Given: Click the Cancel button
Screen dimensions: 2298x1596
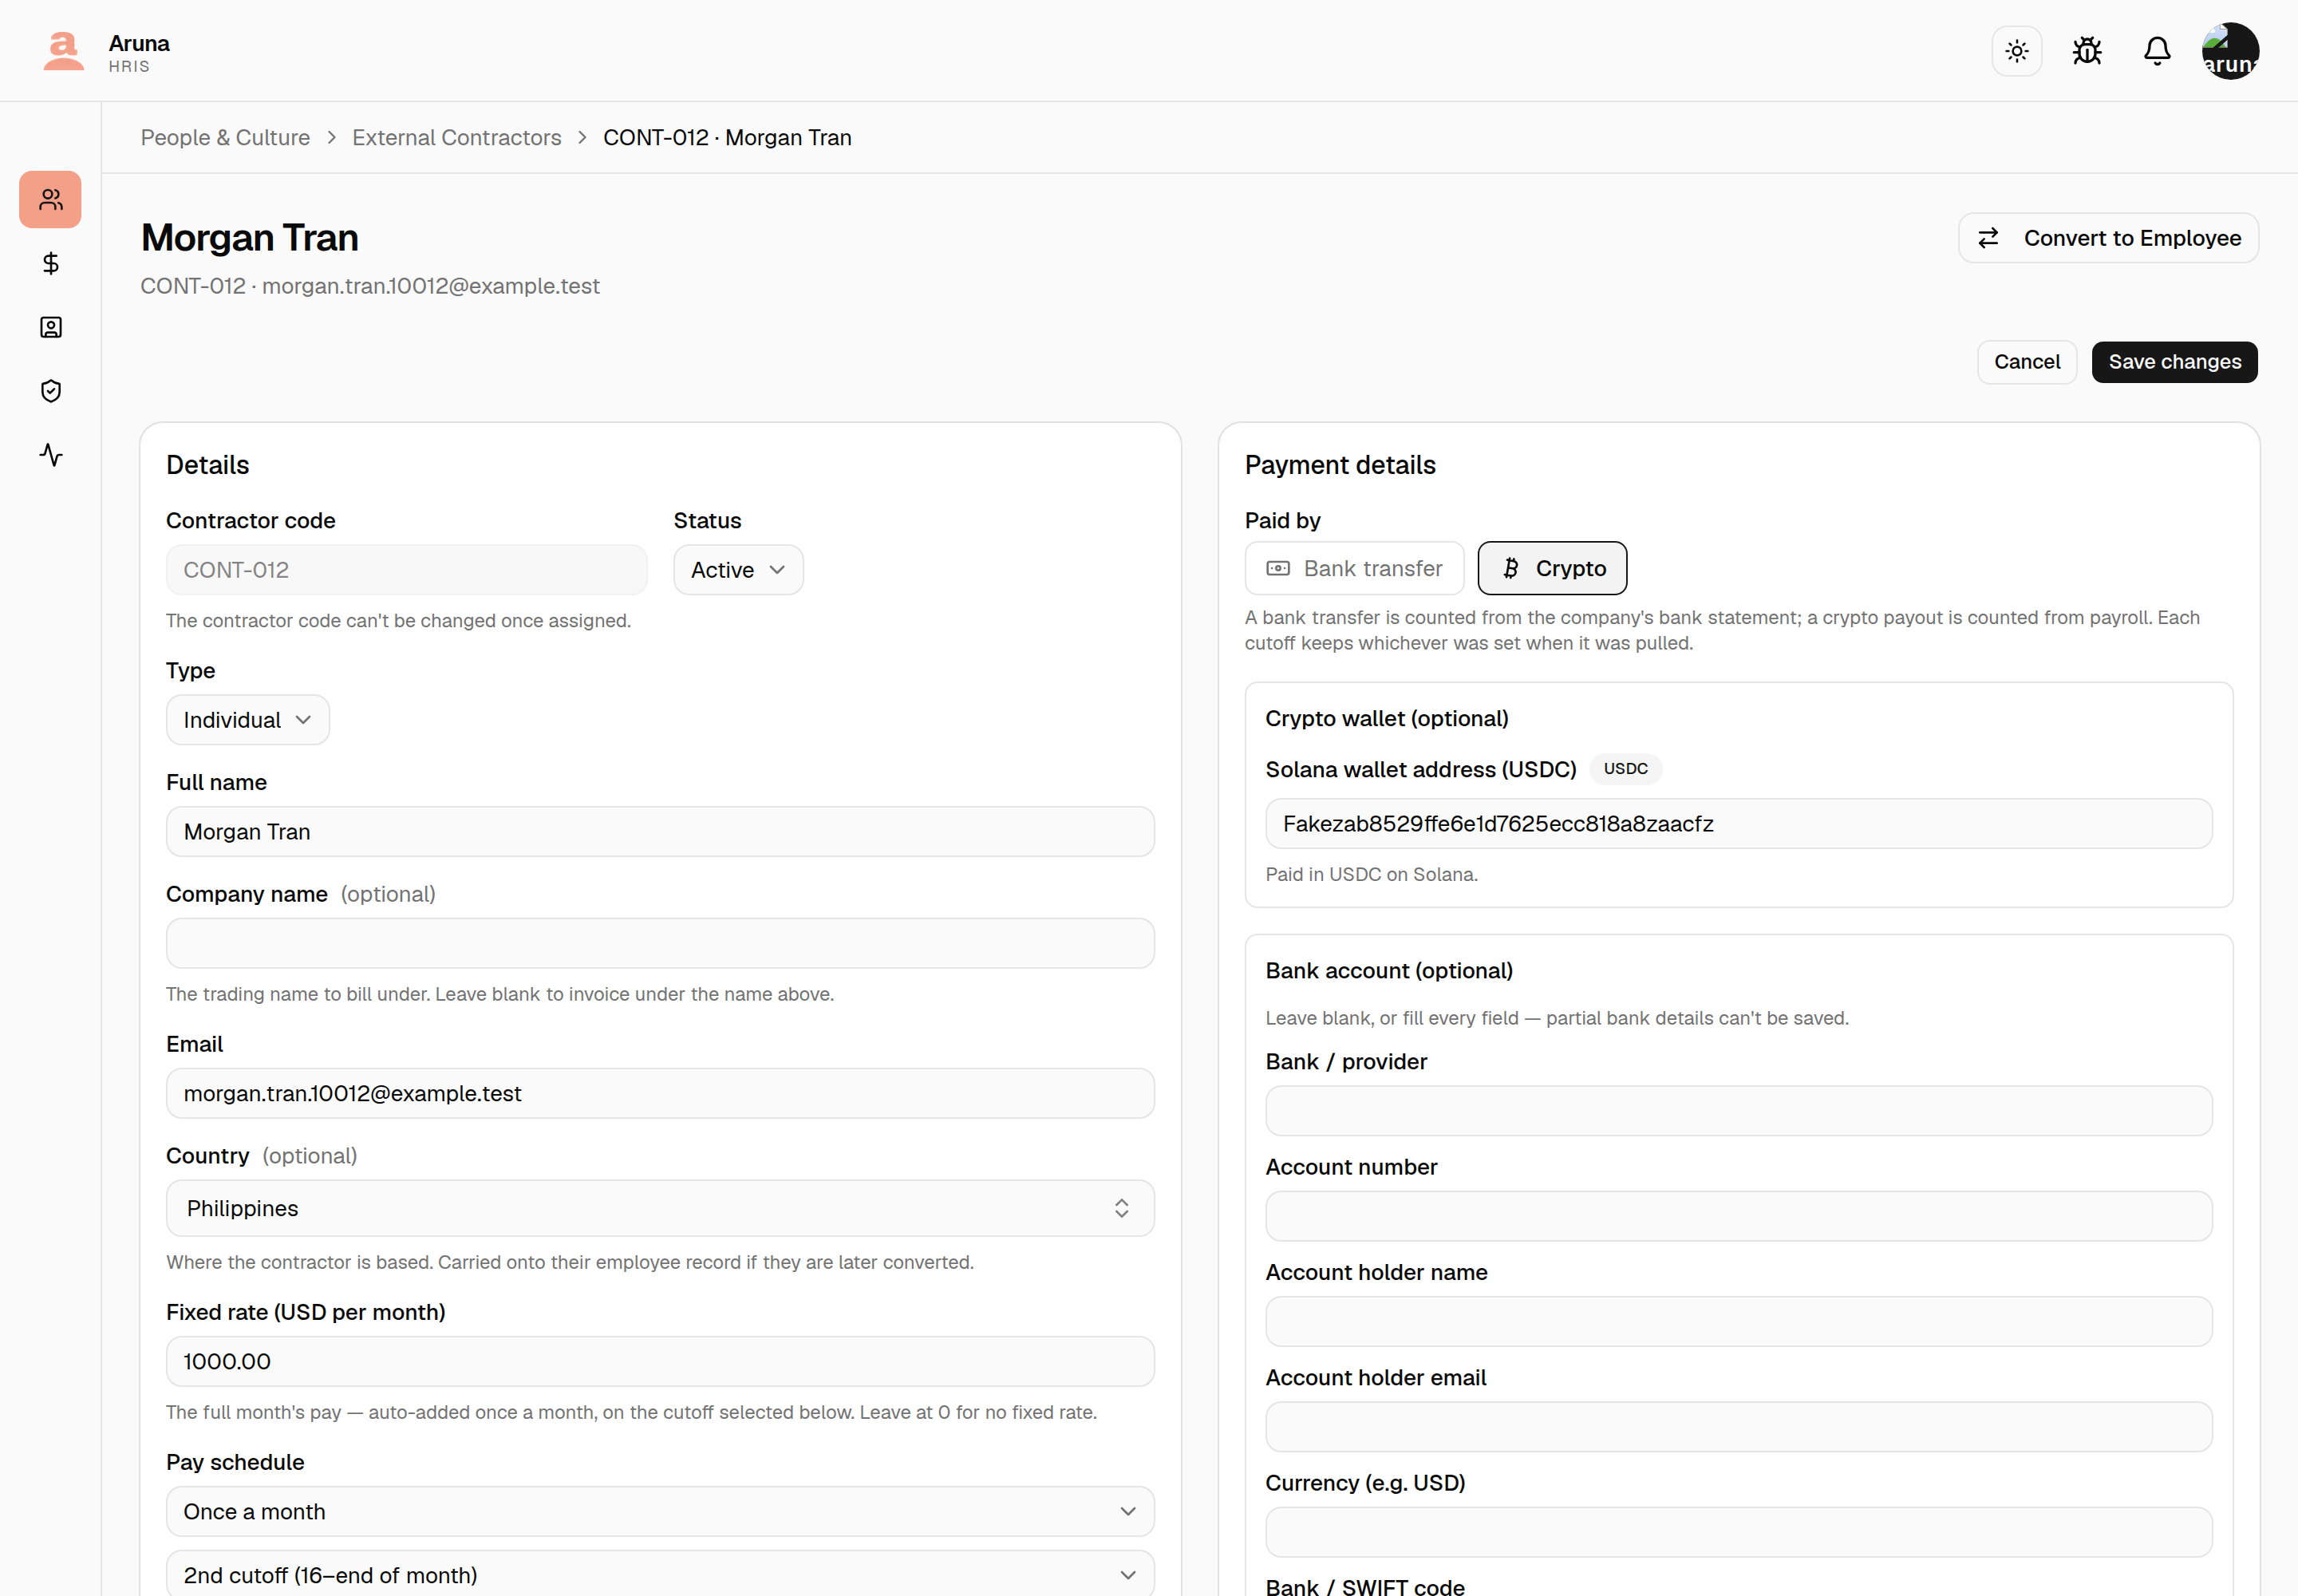Looking at the screenshot, I should click(2026, 362).
